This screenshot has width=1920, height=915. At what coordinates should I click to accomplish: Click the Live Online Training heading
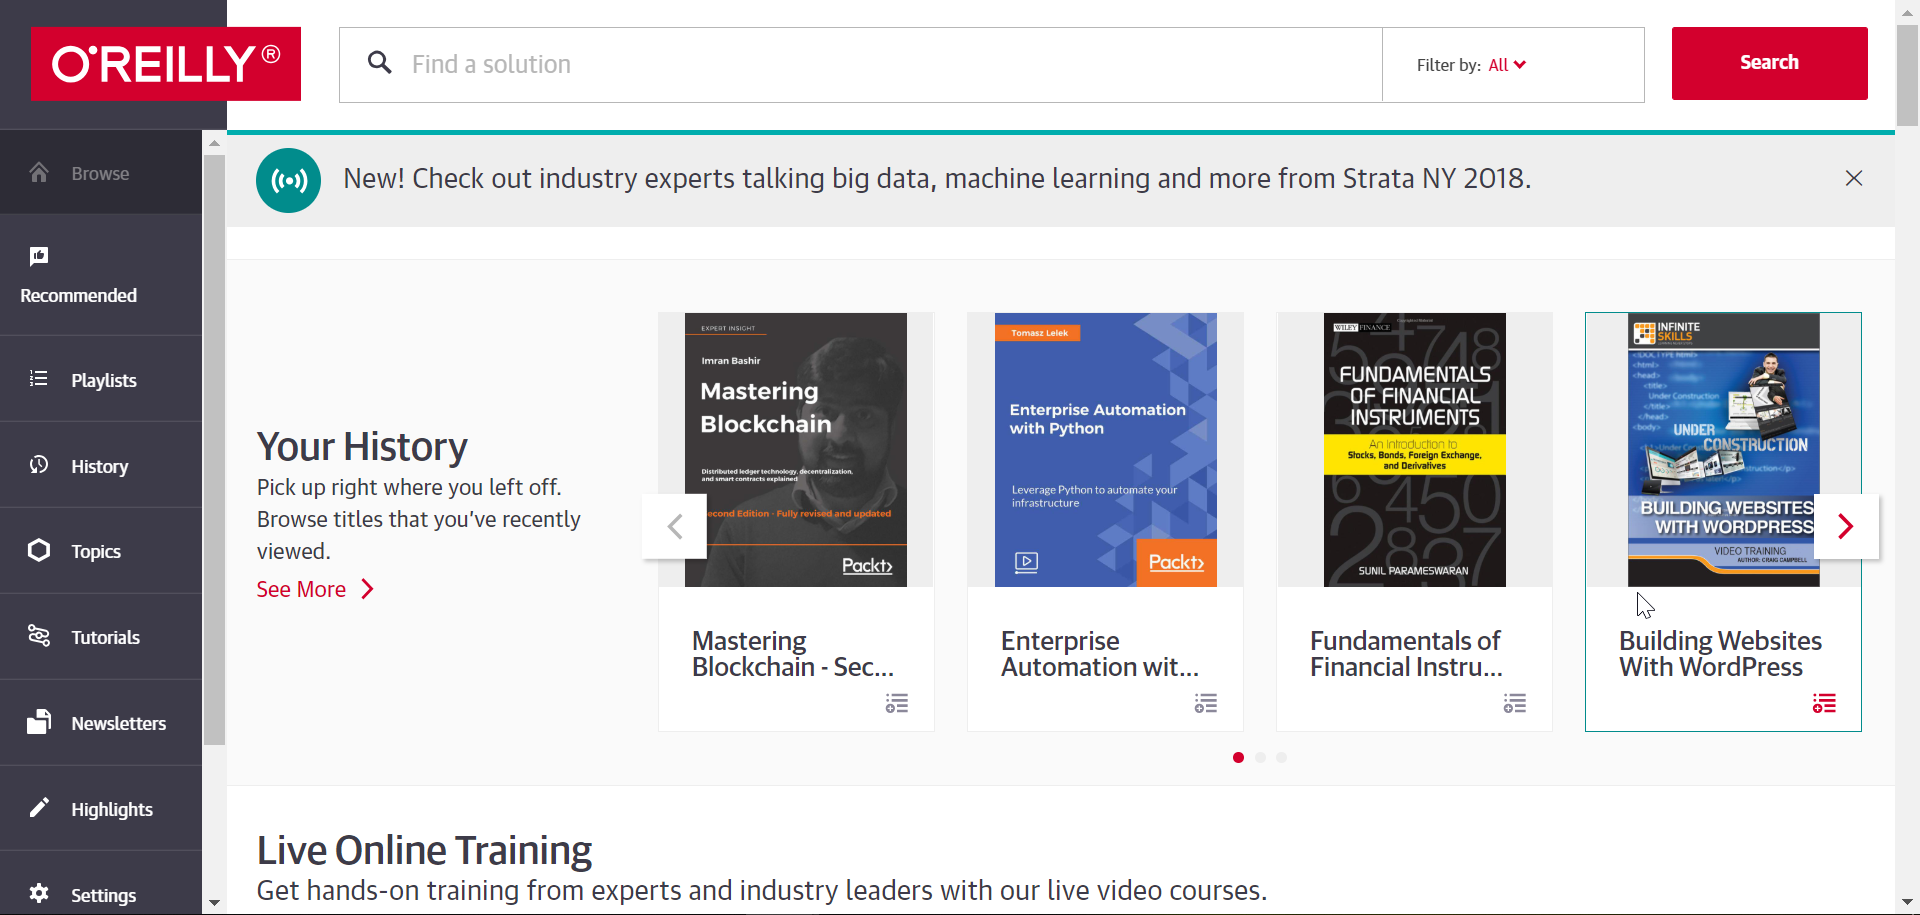point(424,850)
